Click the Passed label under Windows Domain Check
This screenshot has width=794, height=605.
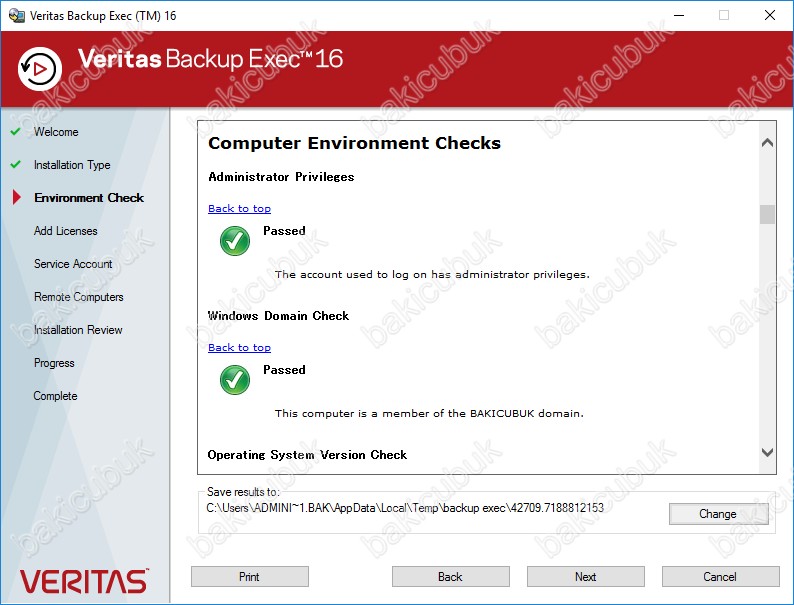pyautogui.click(x=285, y=370)
